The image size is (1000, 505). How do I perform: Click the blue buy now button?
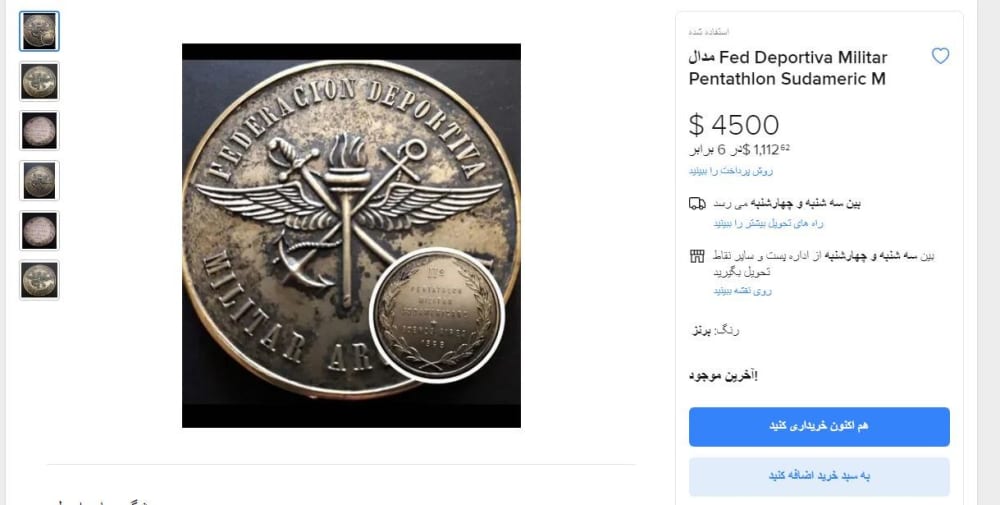819,427
